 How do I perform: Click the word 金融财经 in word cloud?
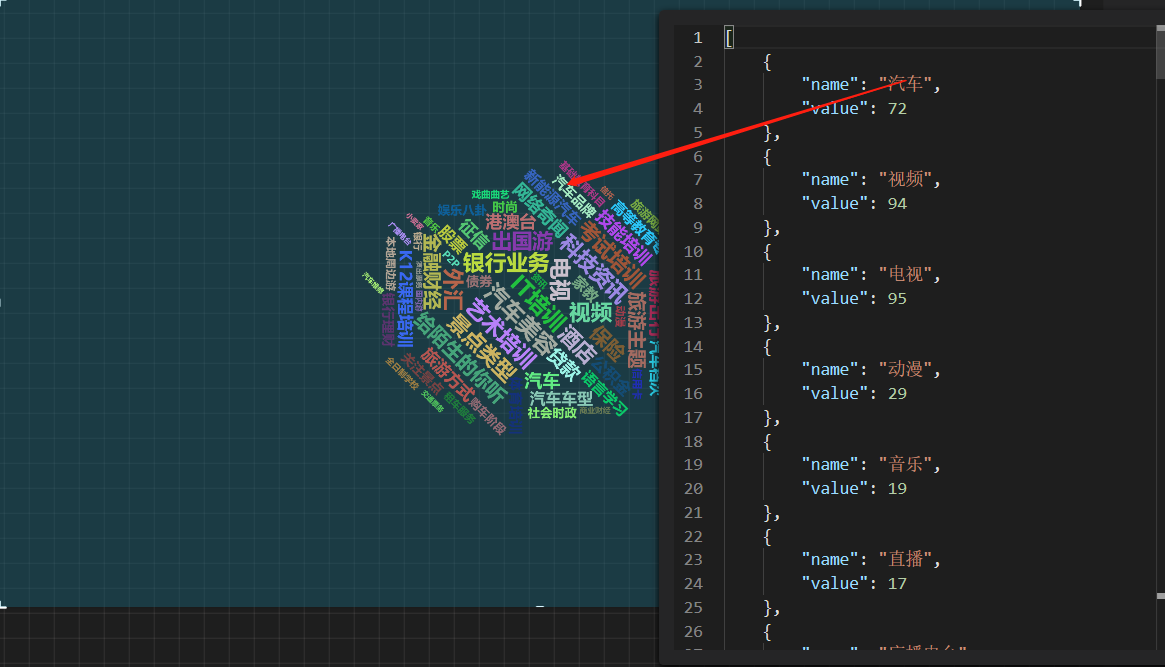(432, 271)
